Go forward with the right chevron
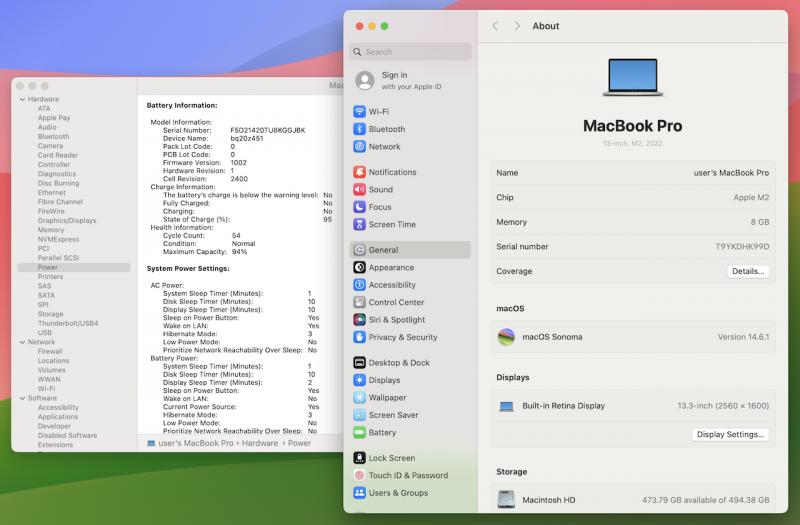The image size is (800, 525). tap(517, 26)
